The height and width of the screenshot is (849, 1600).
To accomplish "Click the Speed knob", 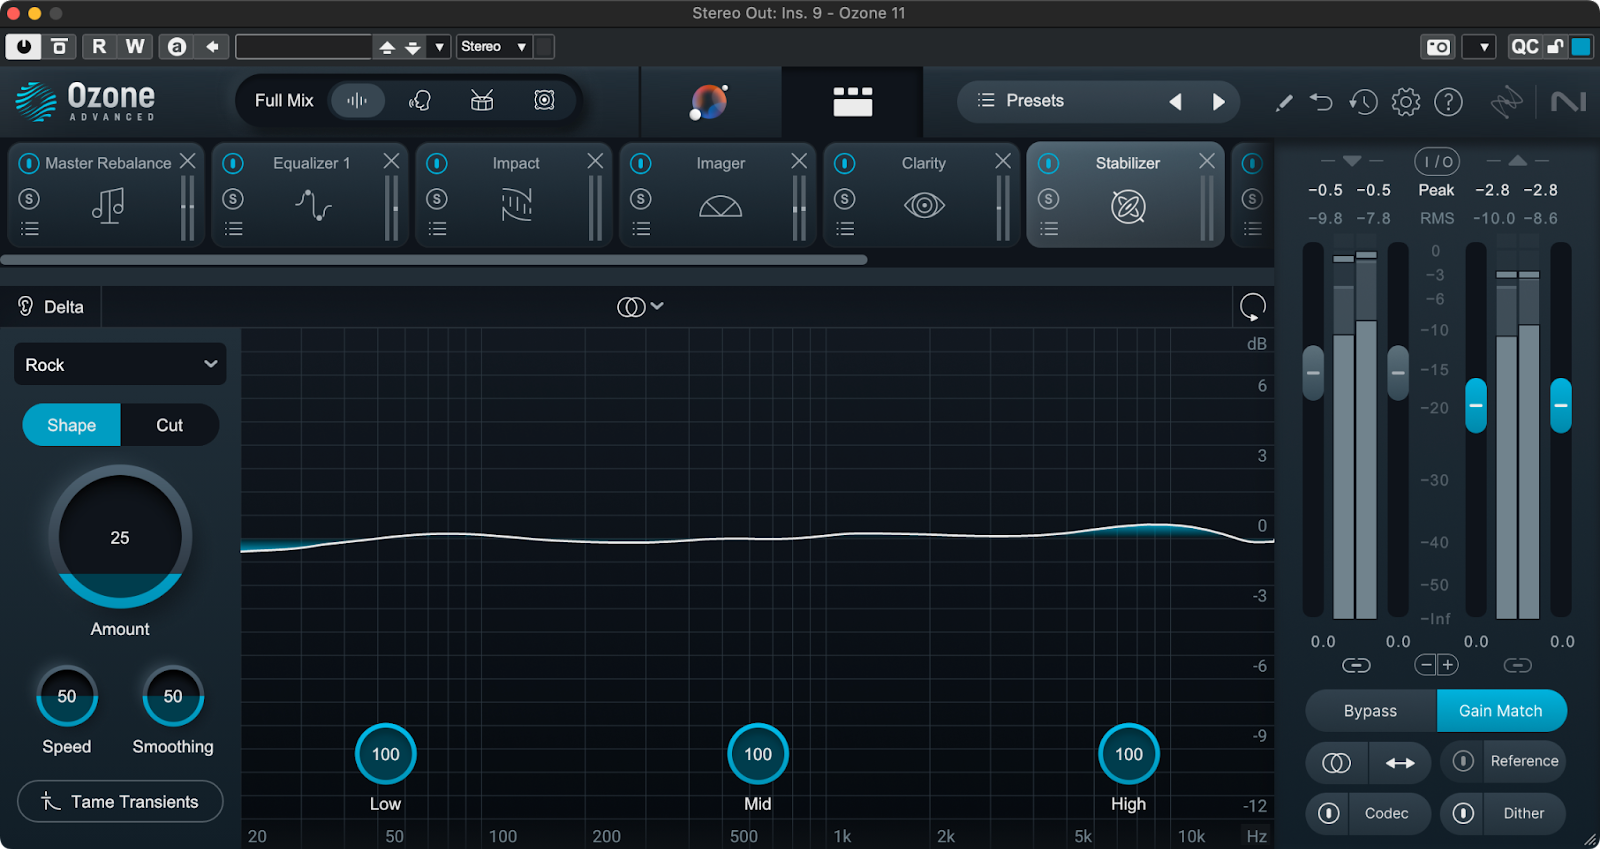I will tap(67, 696).
